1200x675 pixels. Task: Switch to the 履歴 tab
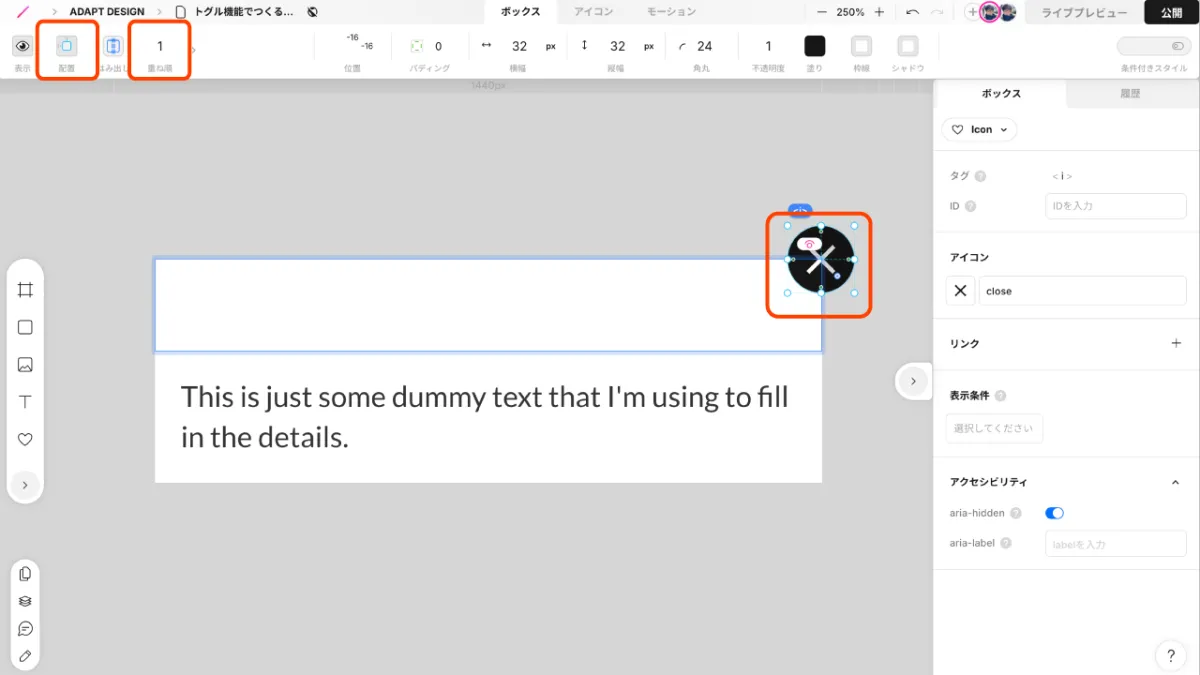click(1129, 93)
